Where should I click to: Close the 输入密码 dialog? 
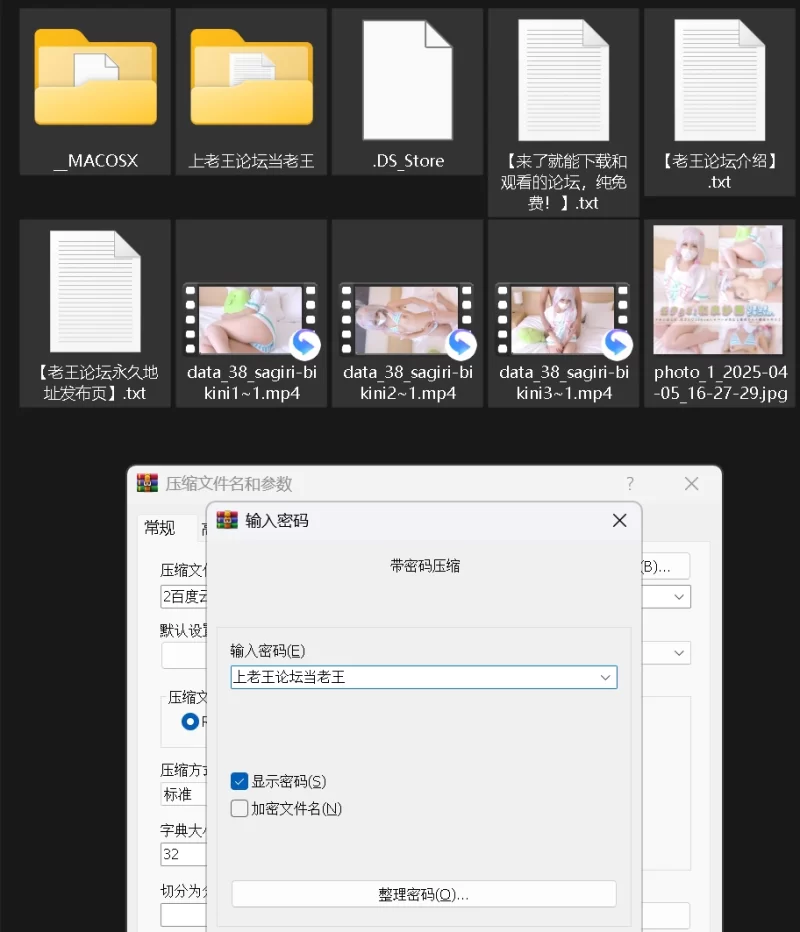pos(619,521)
